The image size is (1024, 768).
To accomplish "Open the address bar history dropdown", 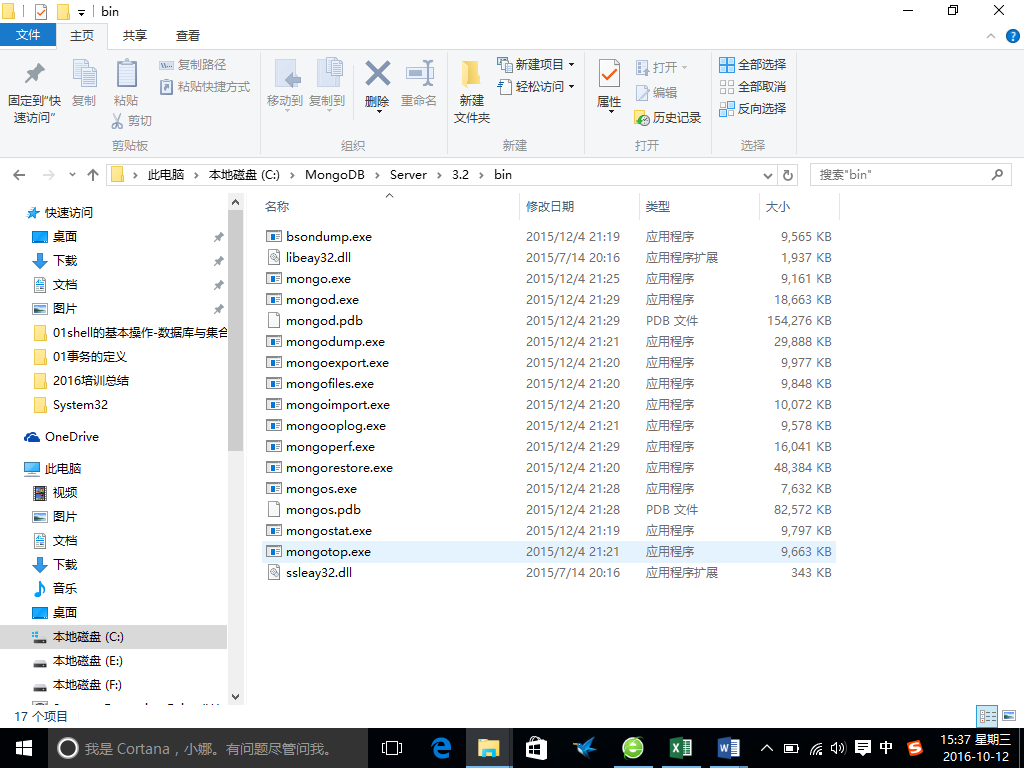I will click(x=768, y=175).
